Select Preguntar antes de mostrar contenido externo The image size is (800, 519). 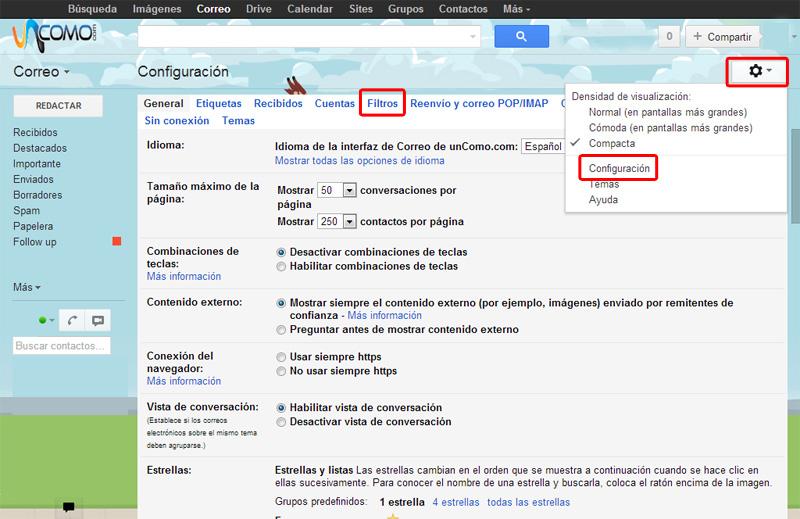coord(281,329)
